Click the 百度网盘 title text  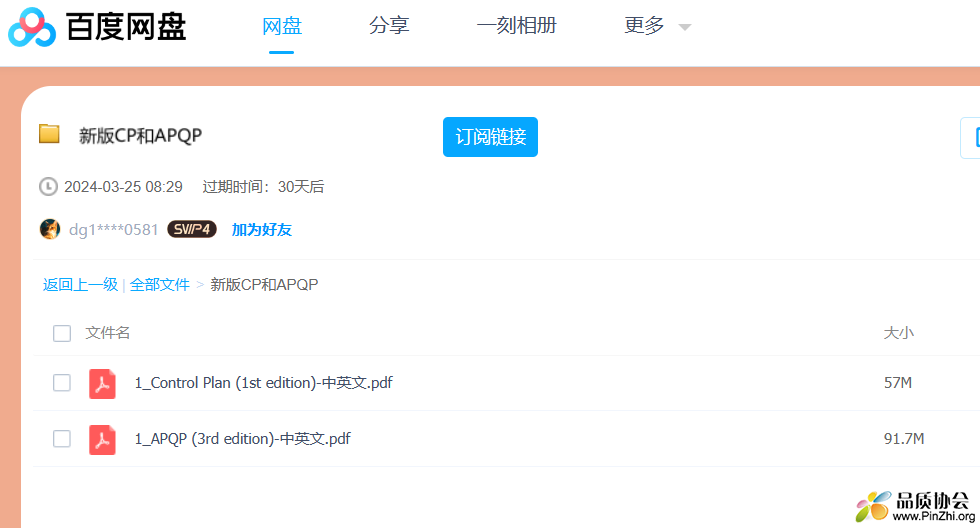tap(126, 27)
